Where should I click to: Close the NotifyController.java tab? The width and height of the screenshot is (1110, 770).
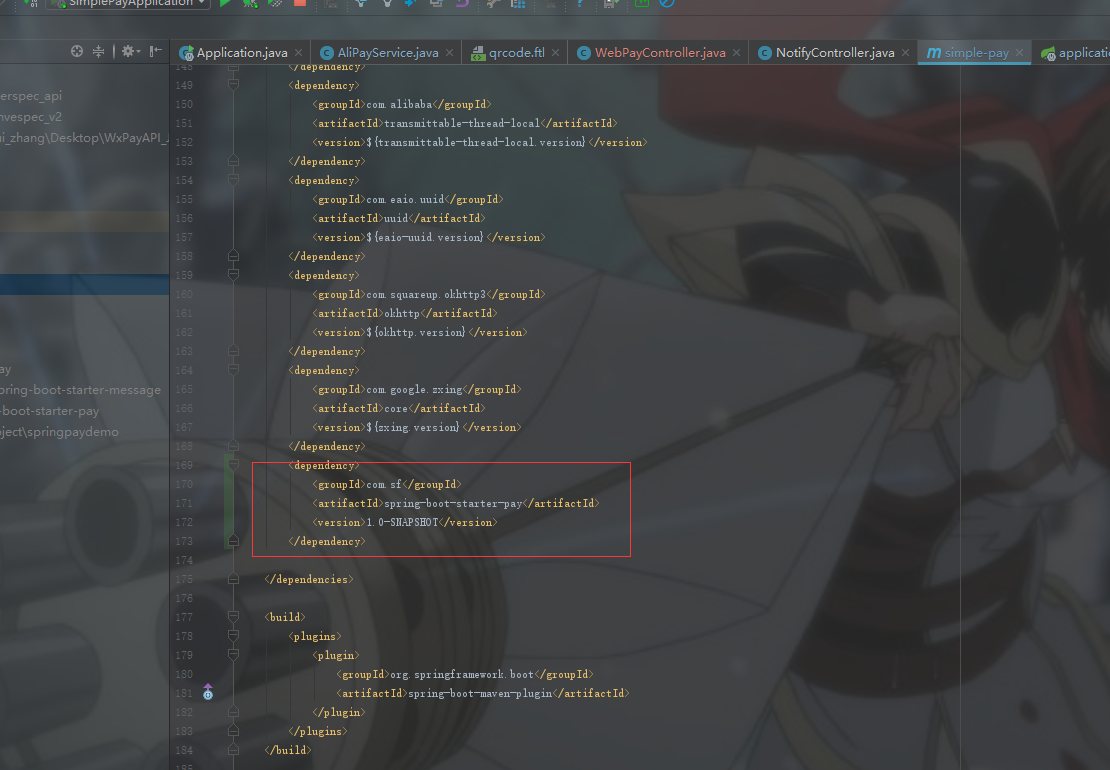coord(905,52)
